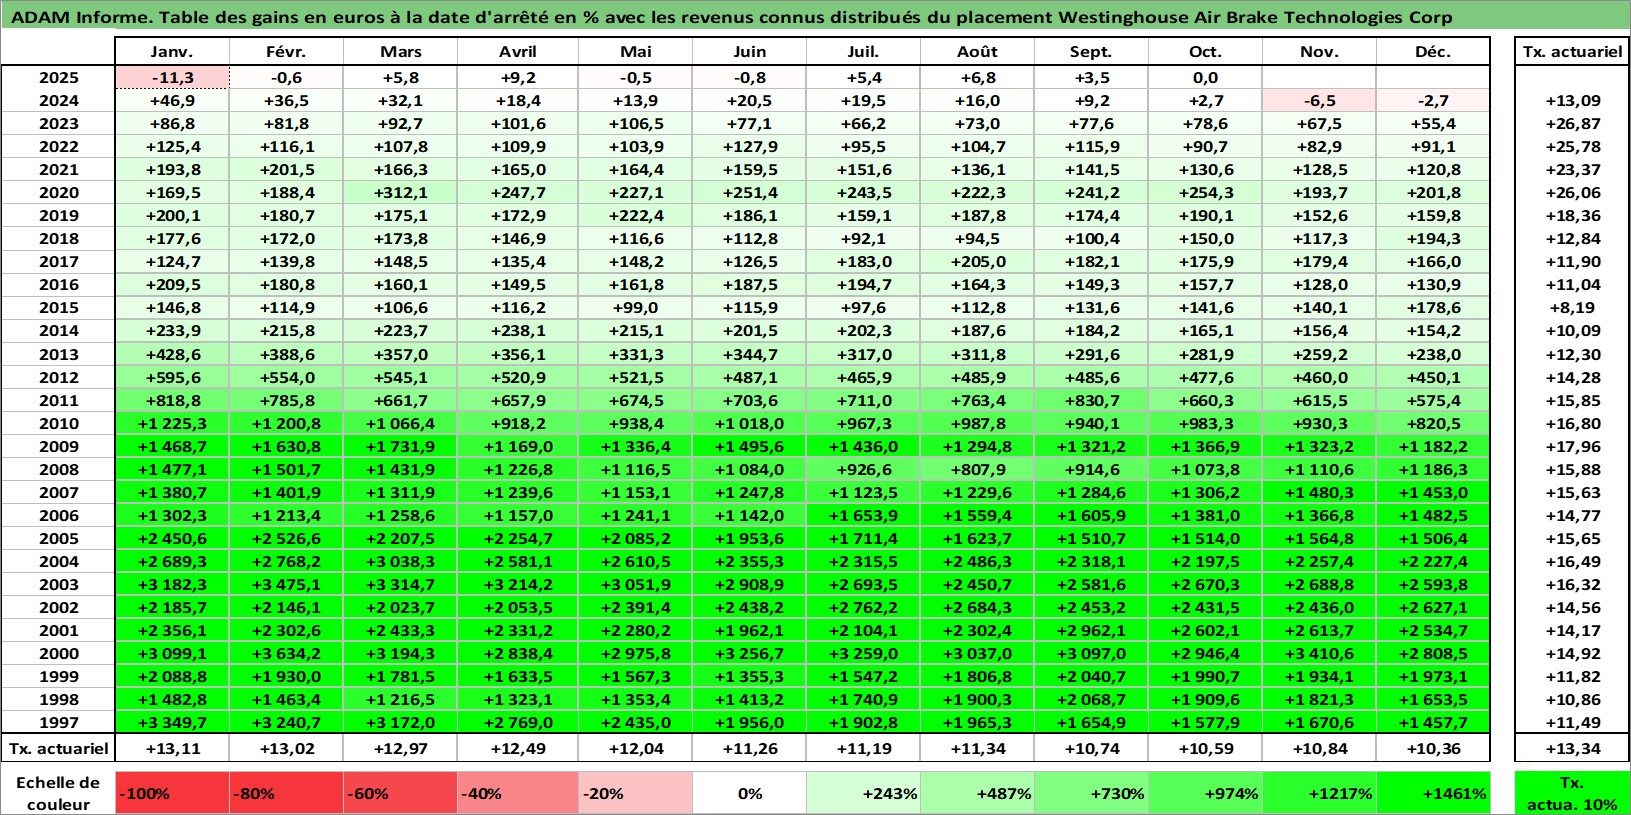Click the Tx. actuariel row label at bottom left
The width and height of the screenshot is (1631, 815).
pyautogui.click(x=58, y=748)
